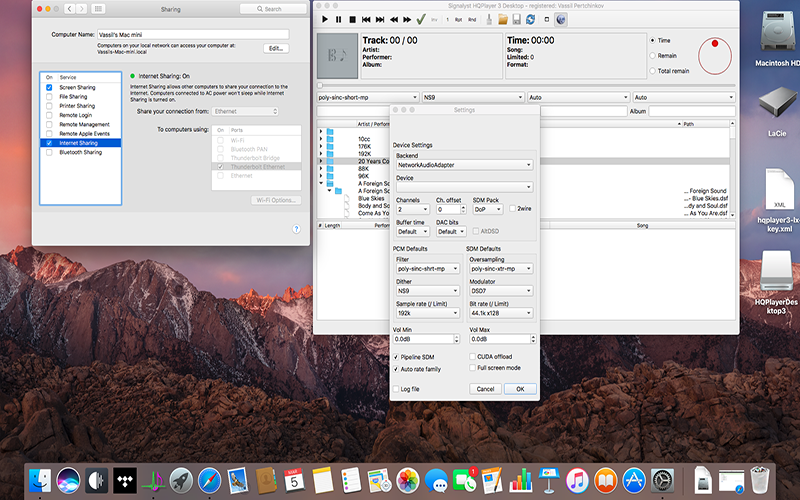Toggle the Rpt repeat toolbar button
The height and width of the screenshot is (500, 800).
click(458, 19)
